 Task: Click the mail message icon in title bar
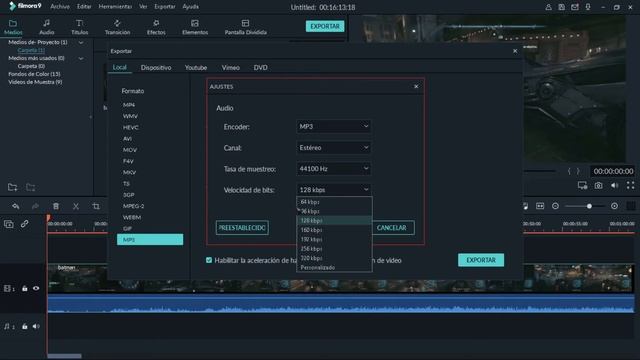click(x=575, y=7)
